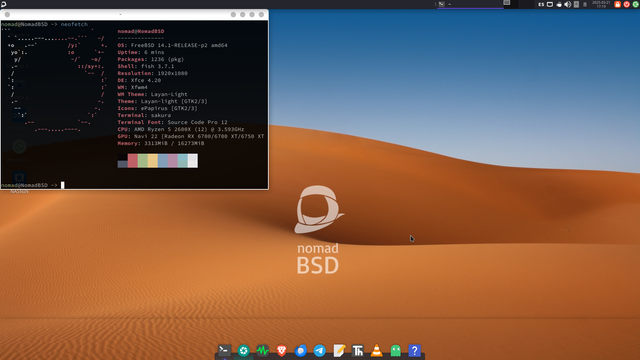
Task: Open the NomadBSD menu in top-left corner
Action: click(3, 4)
